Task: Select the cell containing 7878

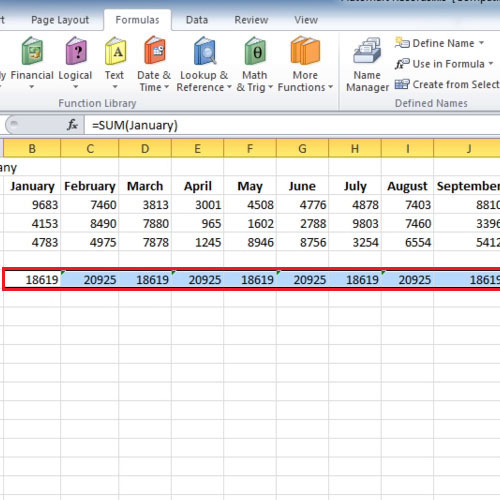Action: pyautogui.click(x=145, y=242)
